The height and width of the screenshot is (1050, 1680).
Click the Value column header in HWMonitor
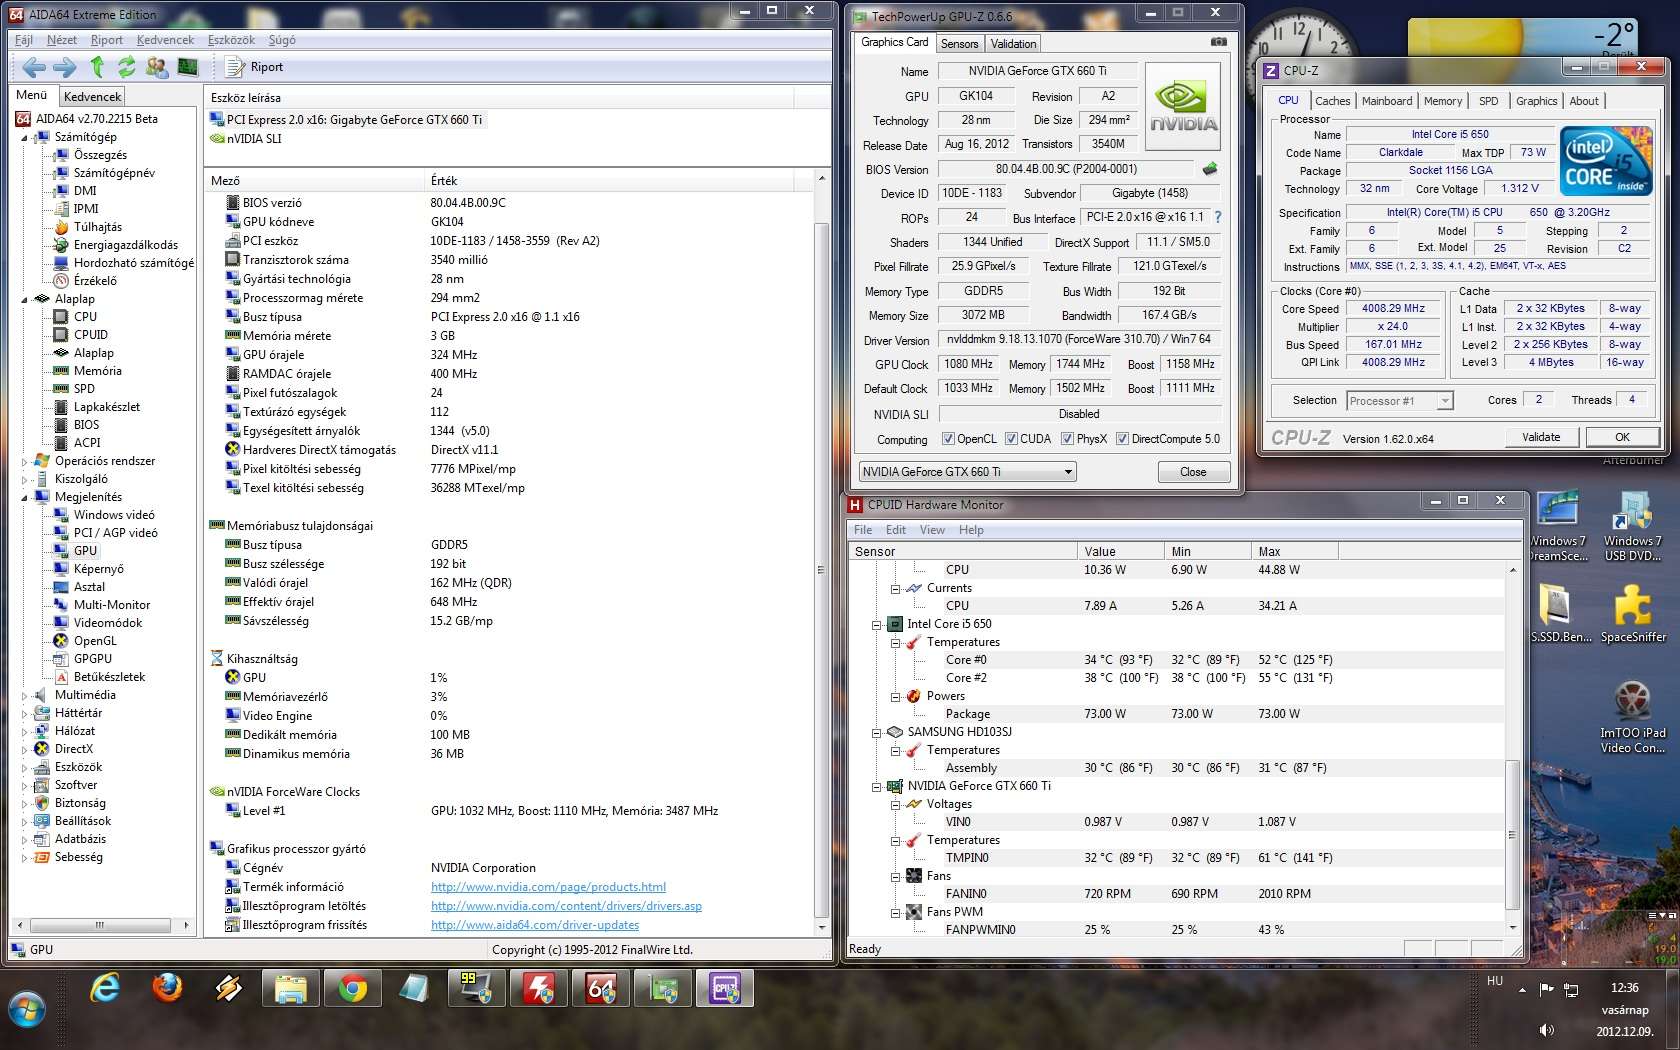pos(1121,551)
